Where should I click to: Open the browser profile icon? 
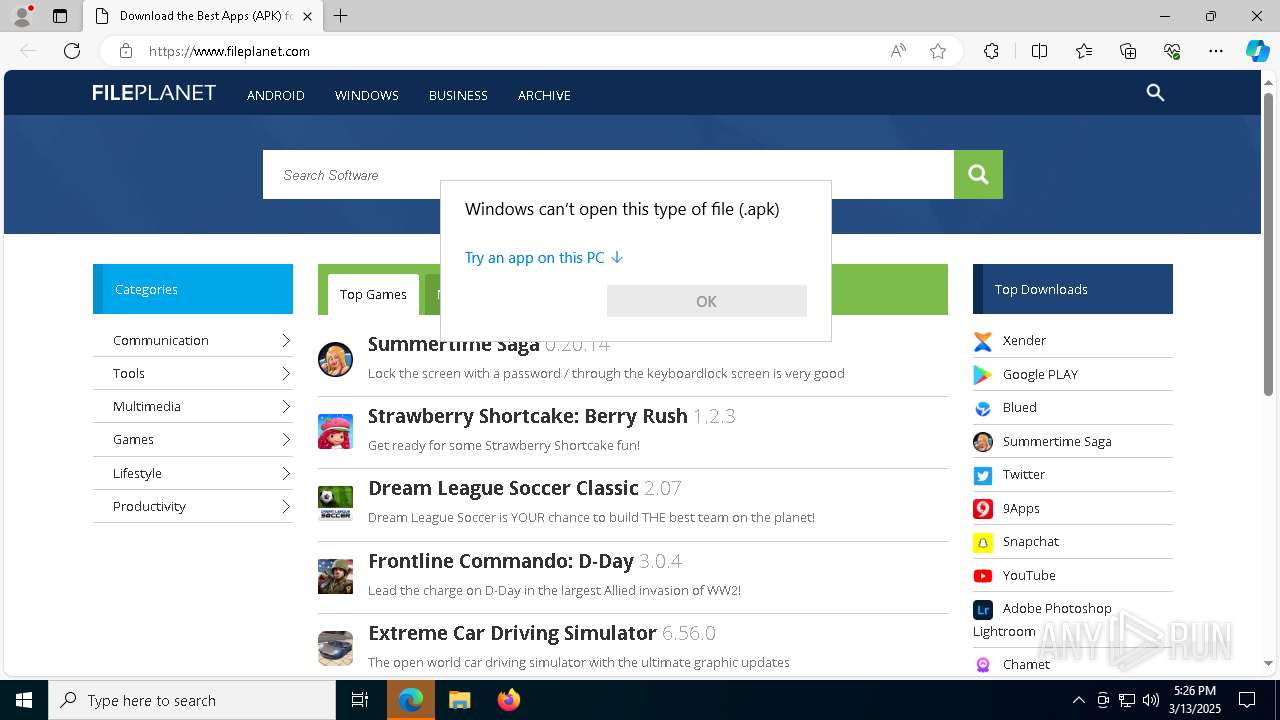[22, 16]
